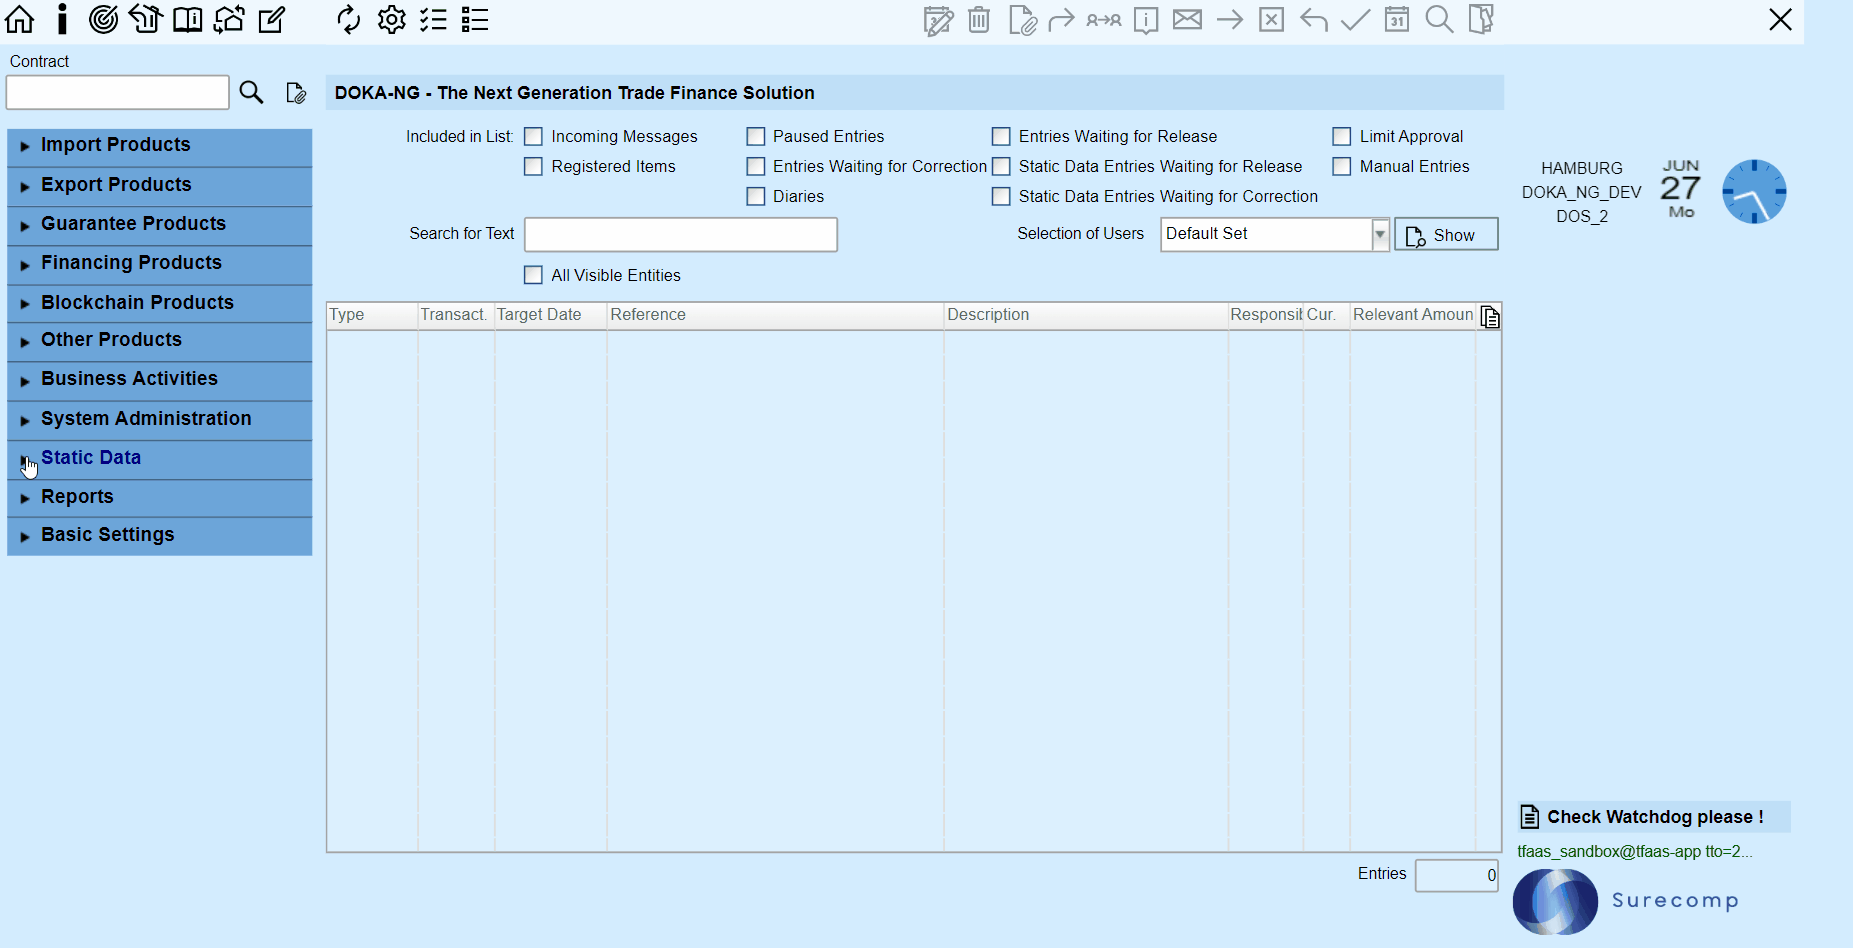Tick the Registered Items checkbox
This screenshot has height=948, width=1853.
(534, 166)
